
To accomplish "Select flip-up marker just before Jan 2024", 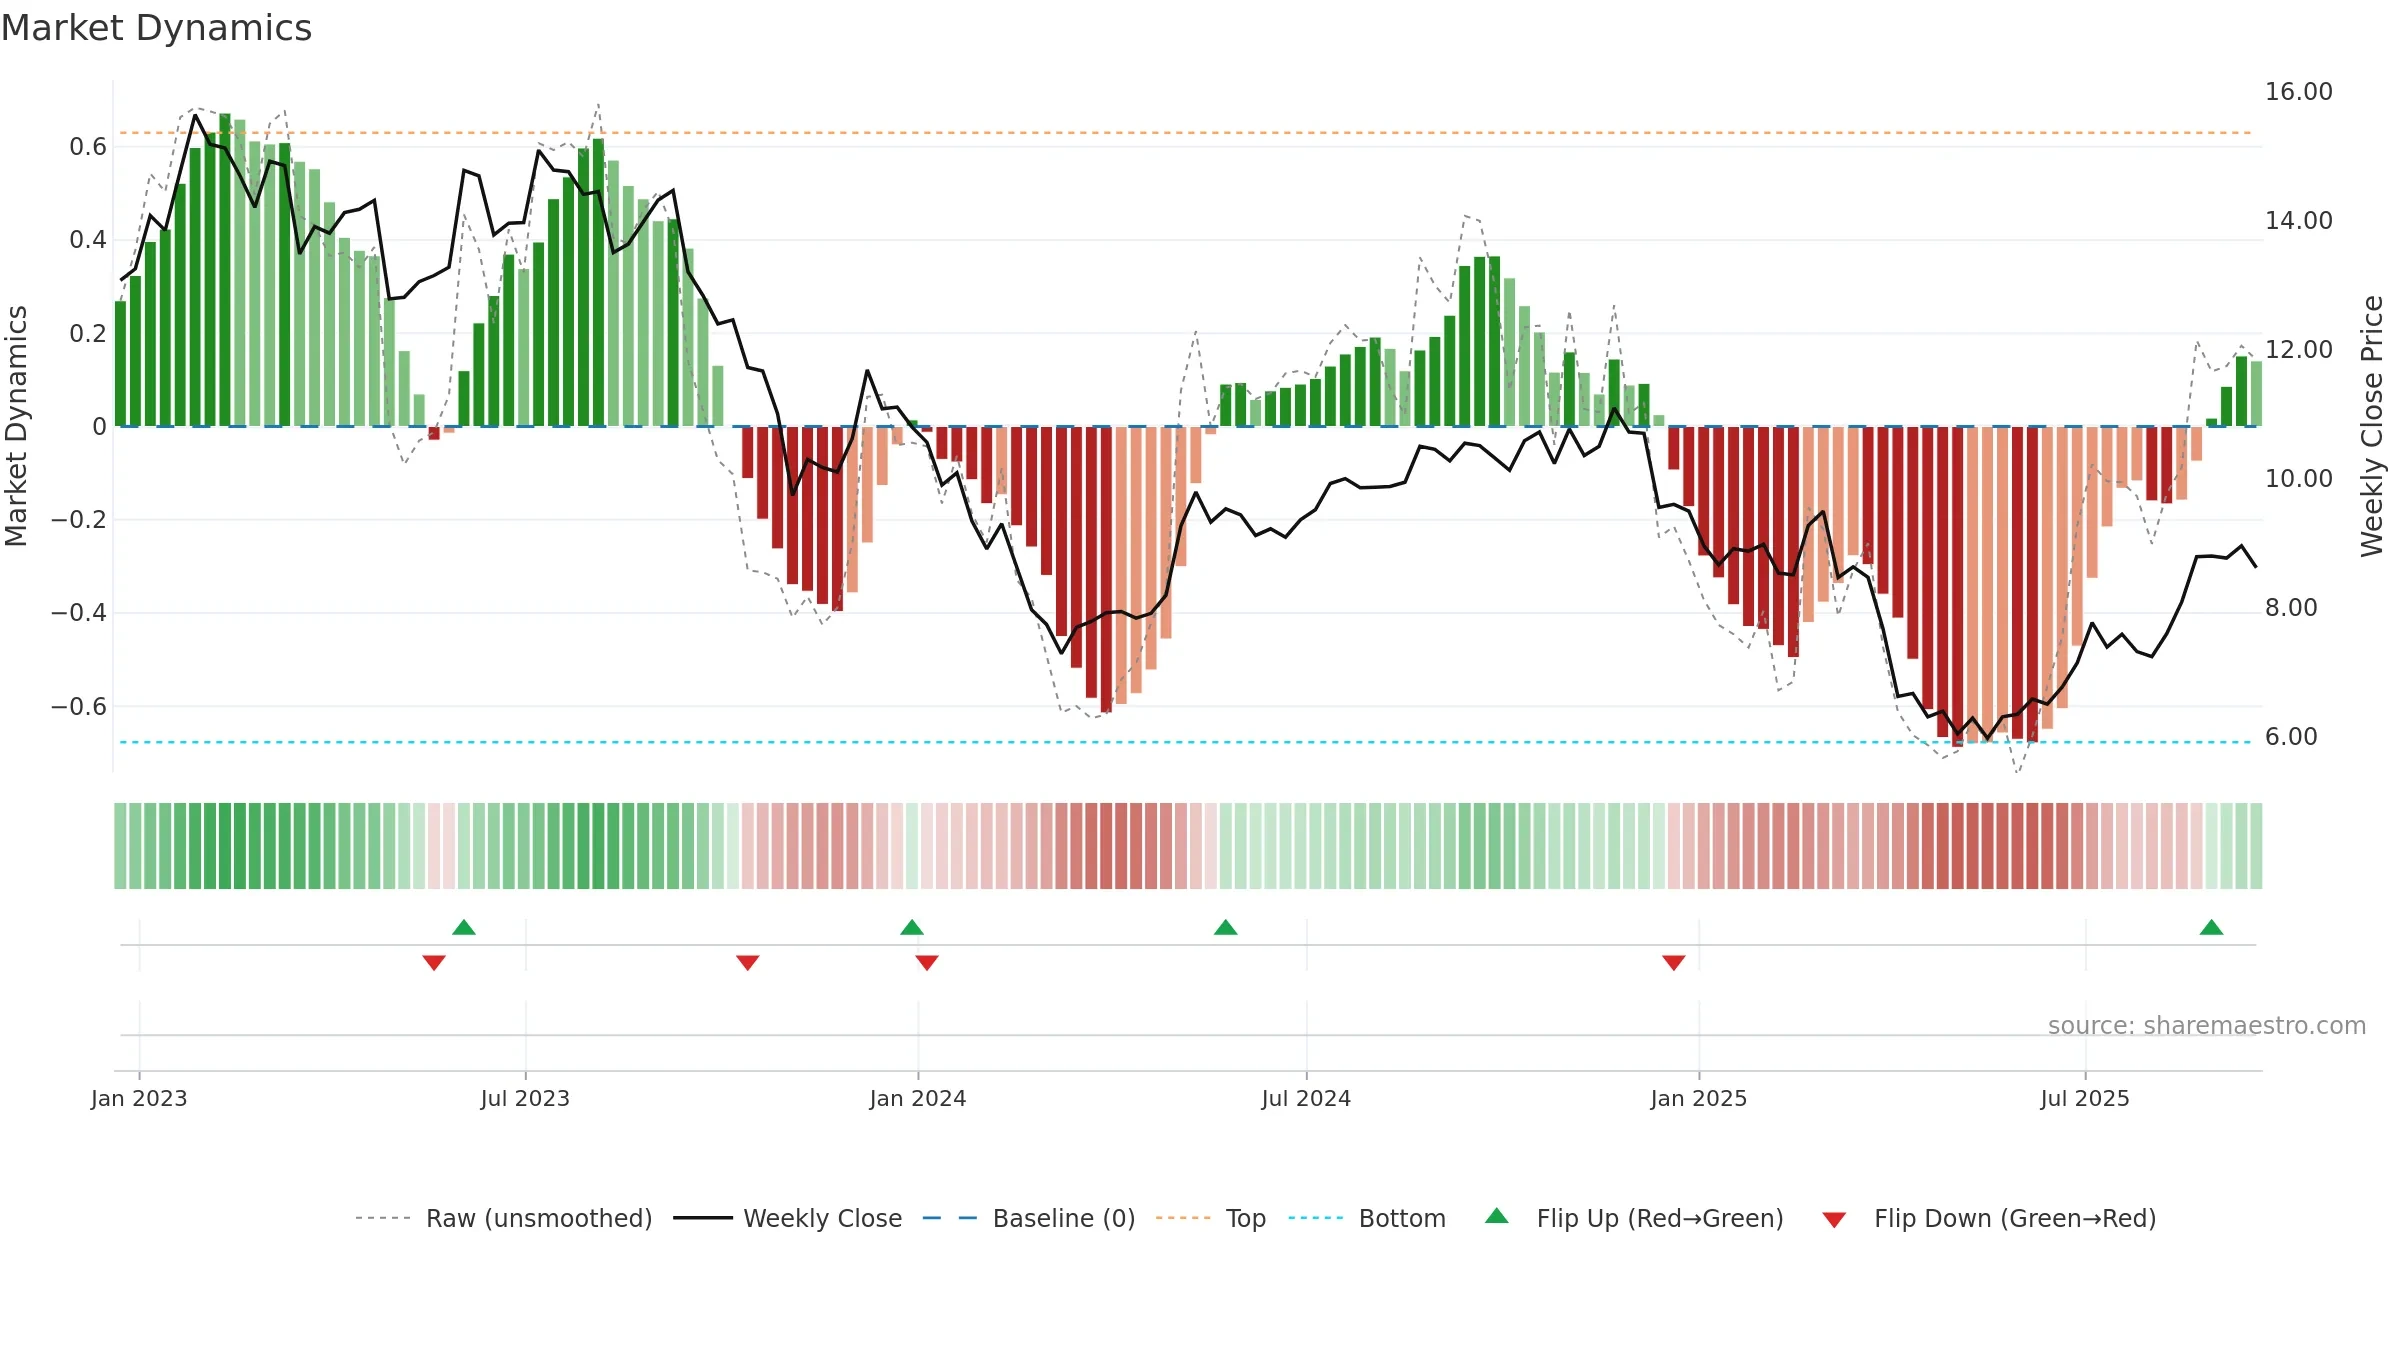I will pos(912,927).
